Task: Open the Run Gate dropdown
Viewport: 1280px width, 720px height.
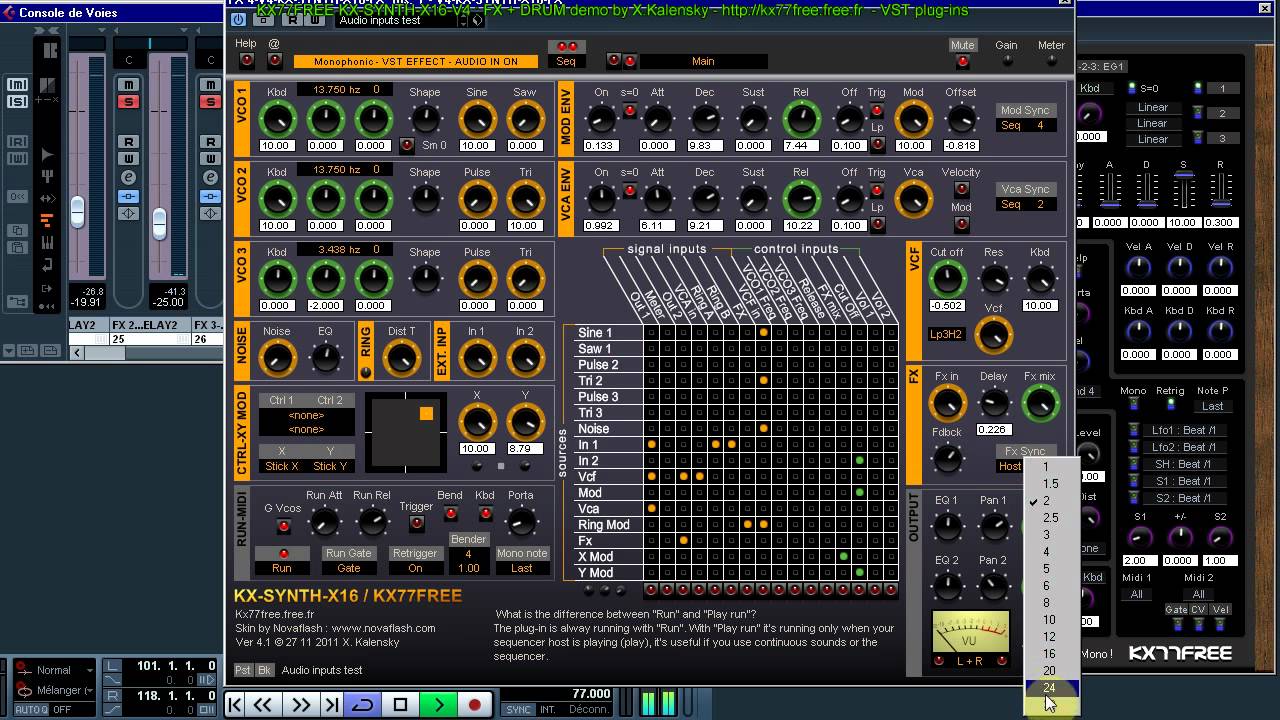Action: tap(348, 568)
